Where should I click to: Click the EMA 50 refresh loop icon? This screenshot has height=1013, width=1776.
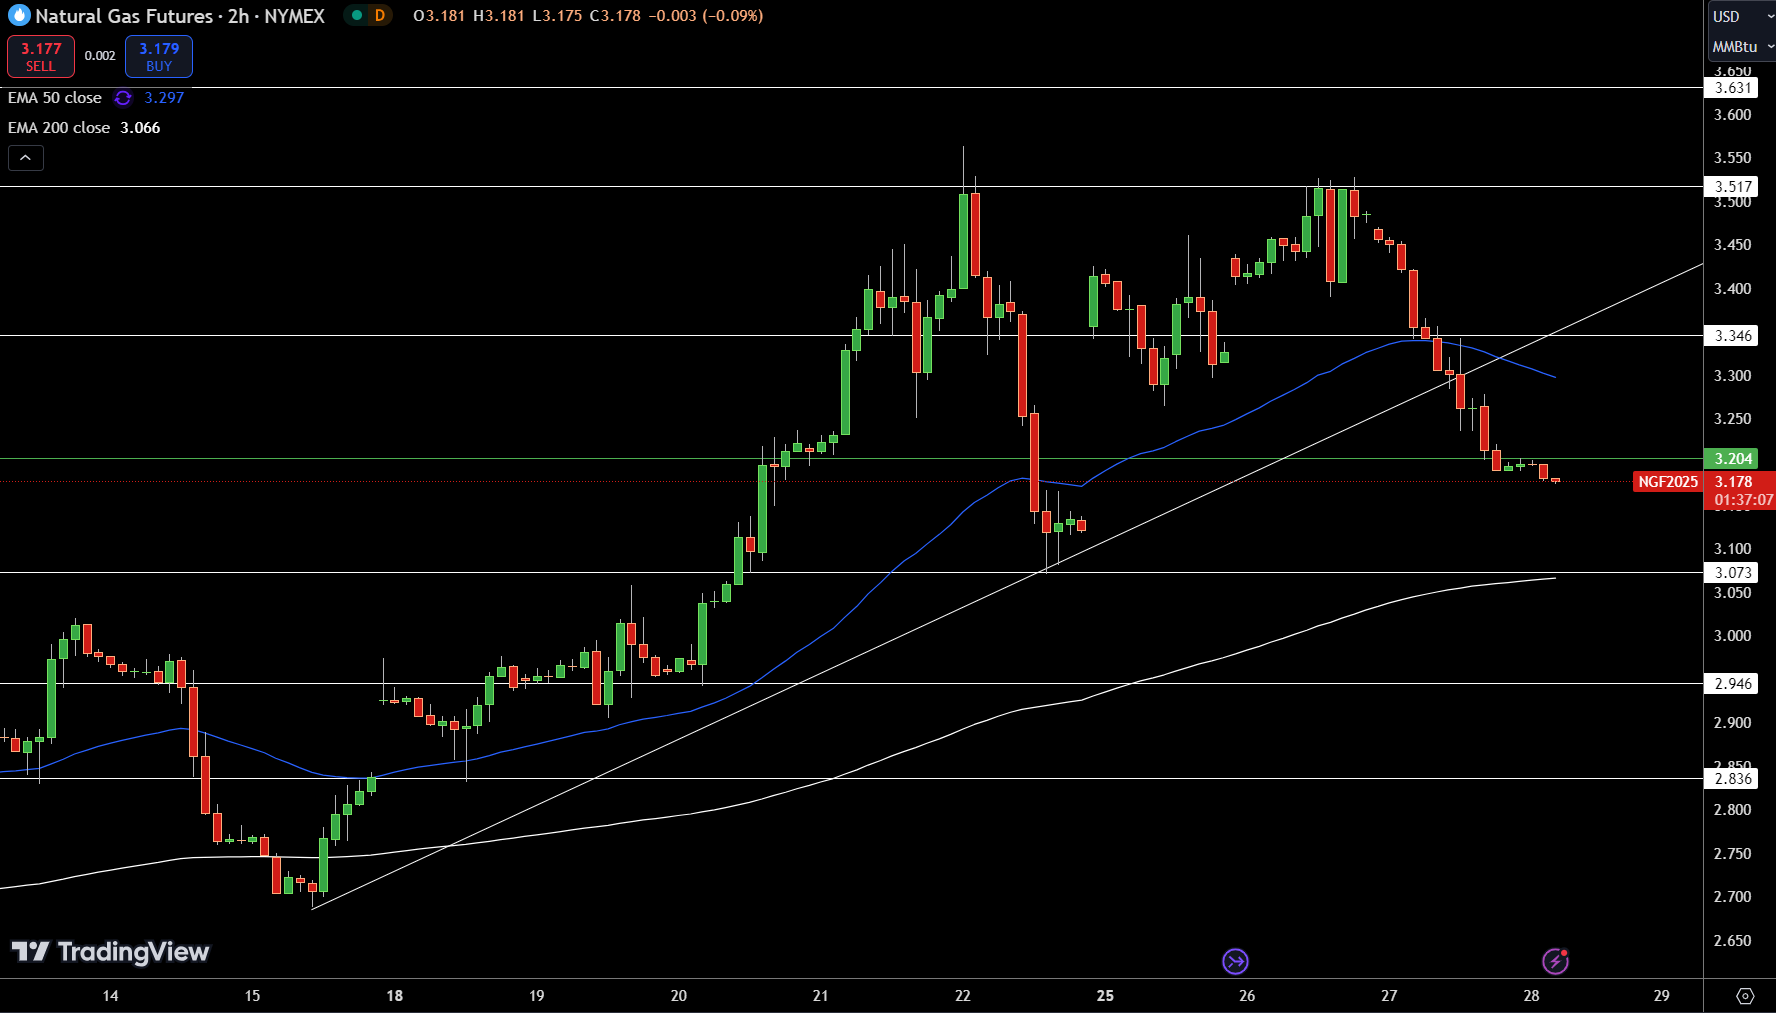pos(123,98)
